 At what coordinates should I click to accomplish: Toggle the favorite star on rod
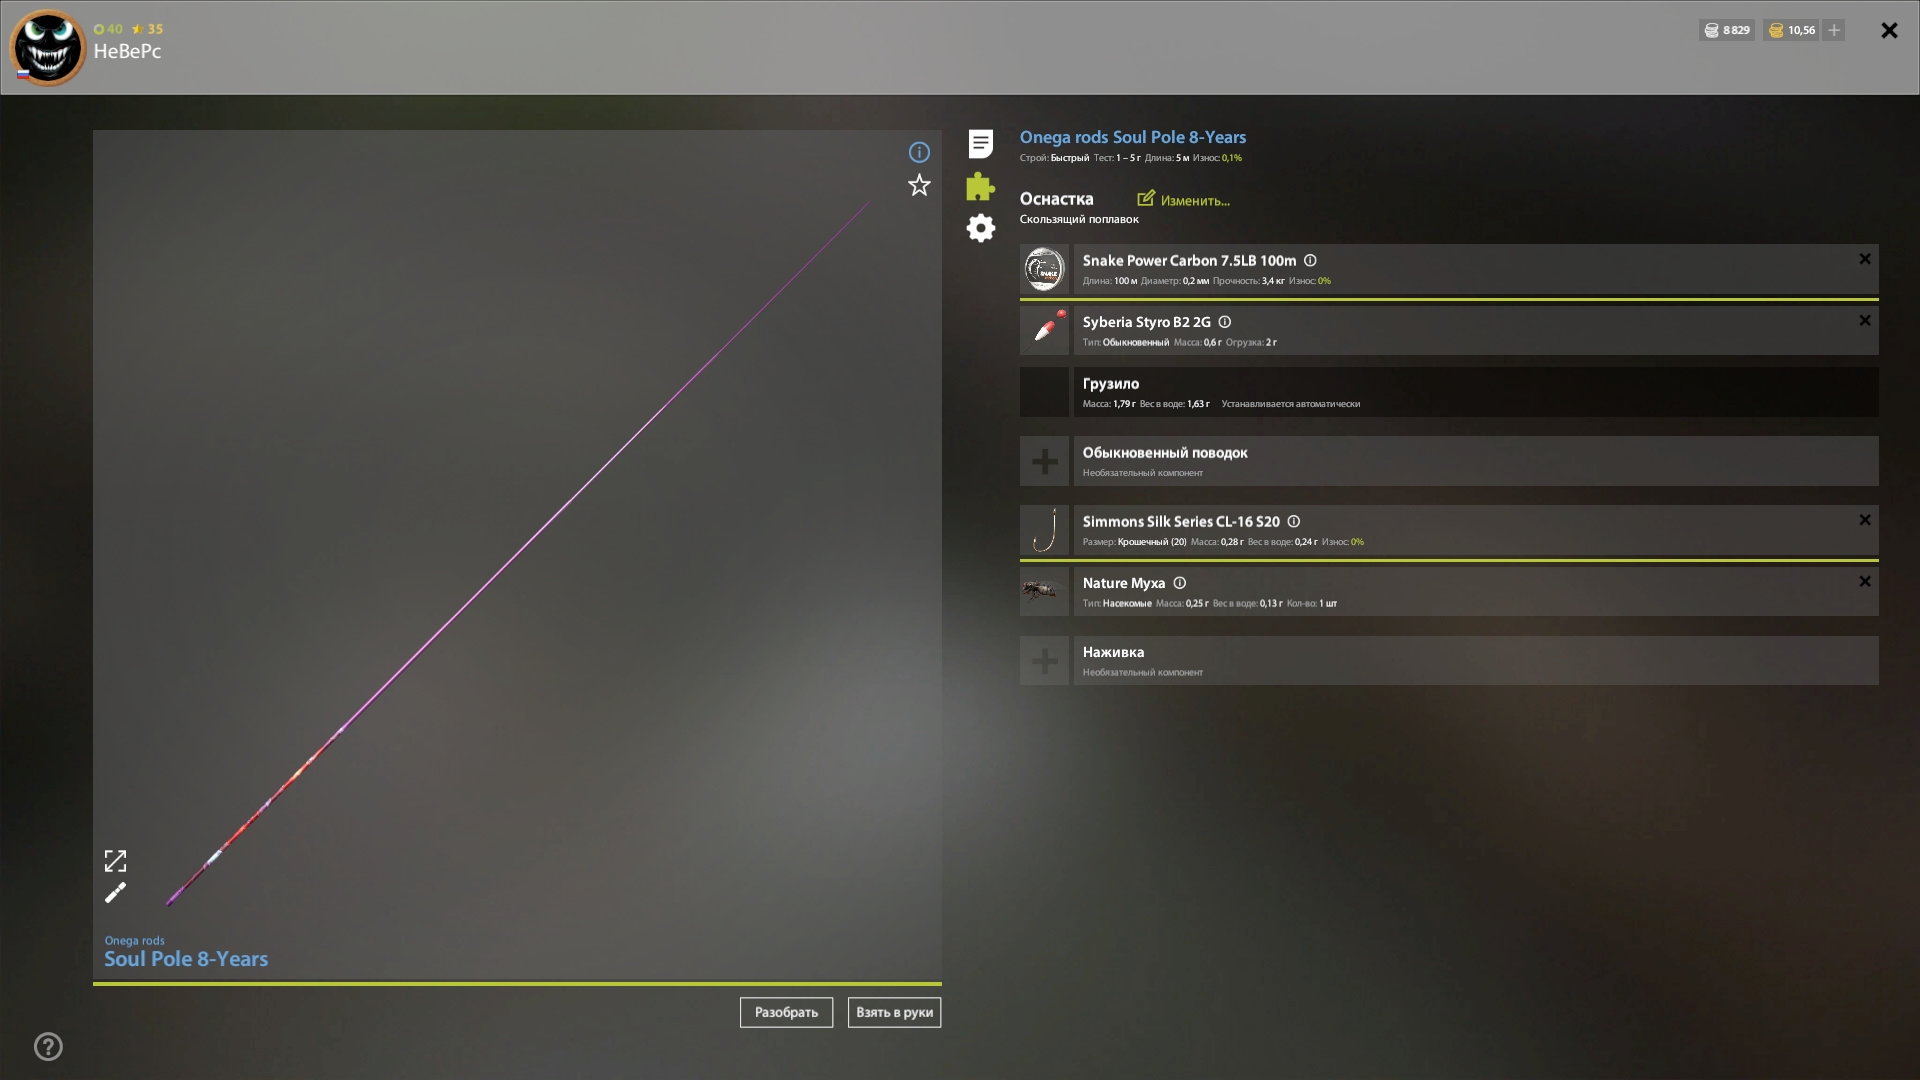point(919,185)
